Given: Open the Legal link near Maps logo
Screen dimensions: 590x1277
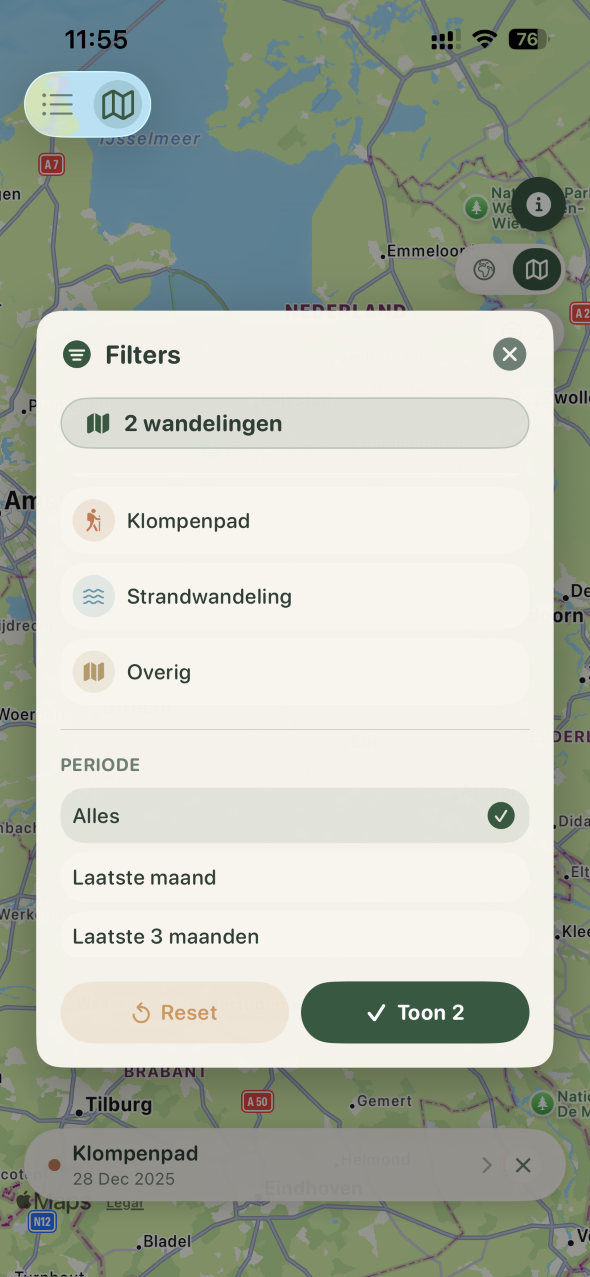Looking at the screenshot, I should click(x=124, y=1202).
